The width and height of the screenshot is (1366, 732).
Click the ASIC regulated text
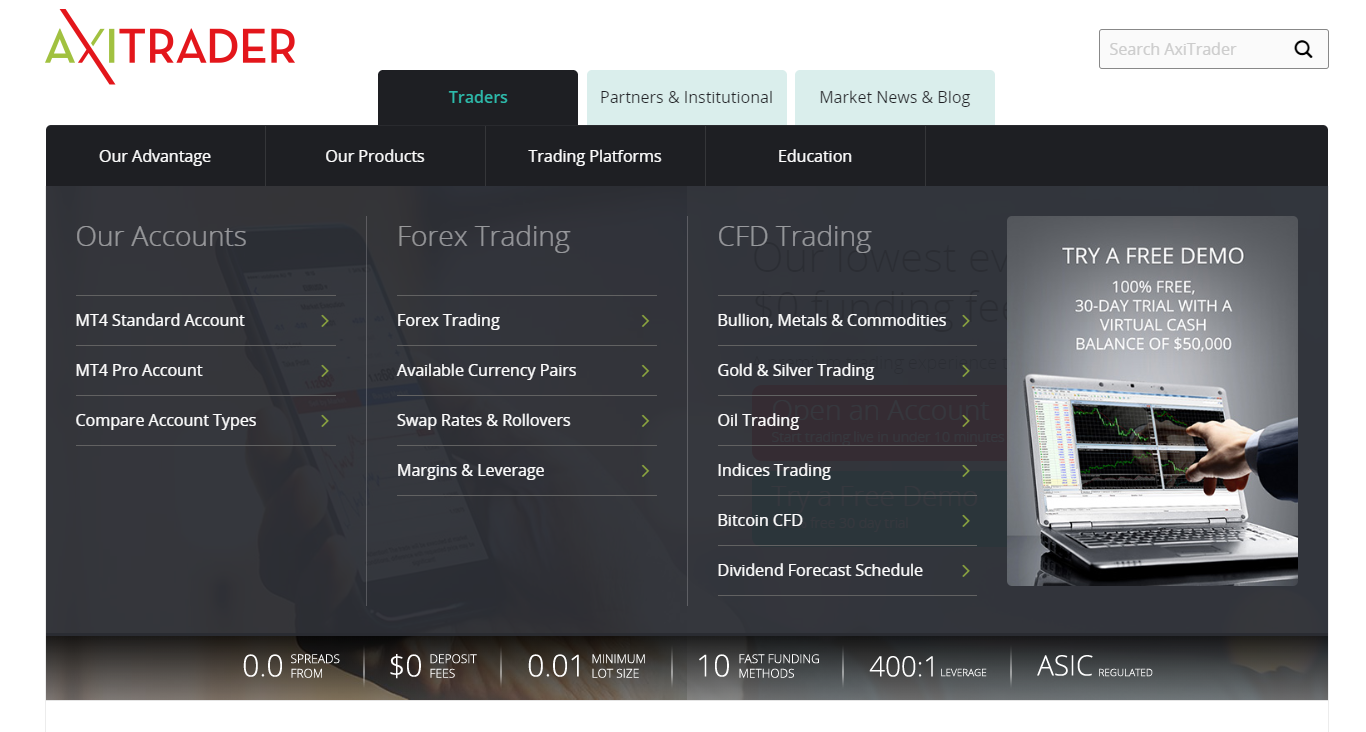pyautogui.click(x=1095, y=666)
